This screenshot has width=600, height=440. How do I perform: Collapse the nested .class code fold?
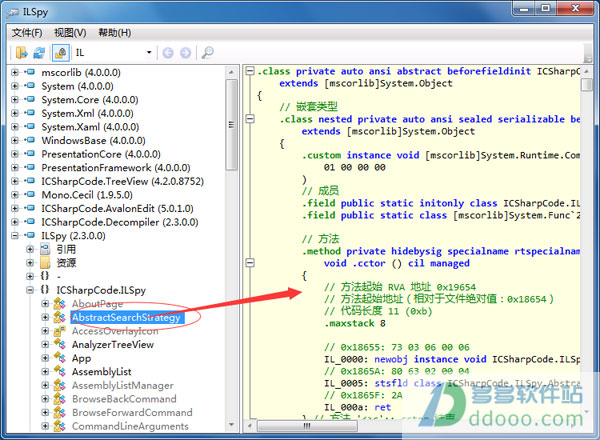point(250,119)
